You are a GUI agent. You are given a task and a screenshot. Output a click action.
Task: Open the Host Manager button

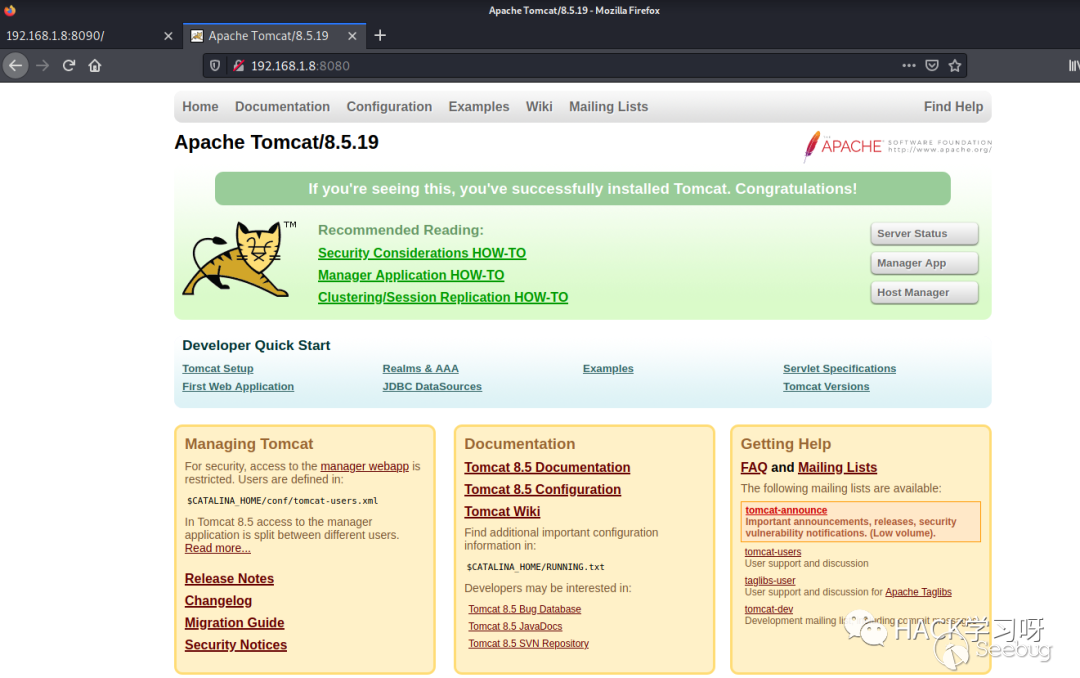tap(924, 292)
